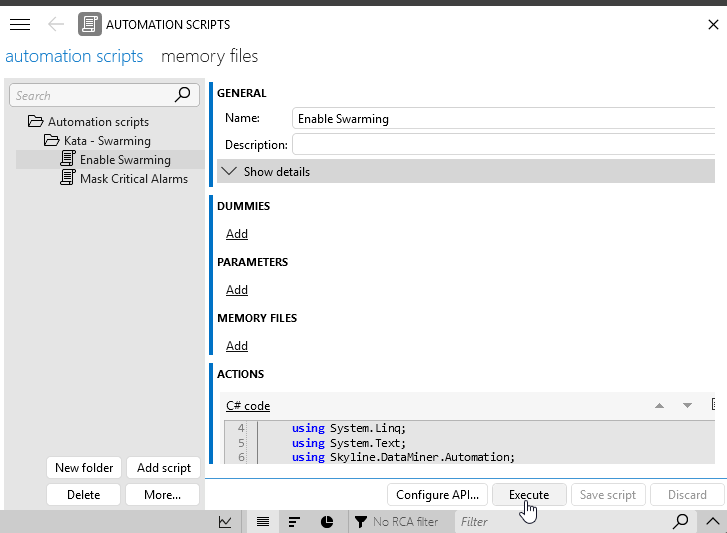
Task: Click the magnifier icon in script search
Action: [183, 95]
